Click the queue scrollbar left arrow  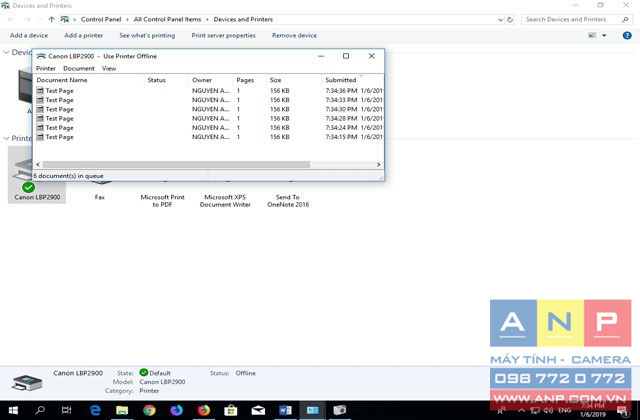(38, 164)
